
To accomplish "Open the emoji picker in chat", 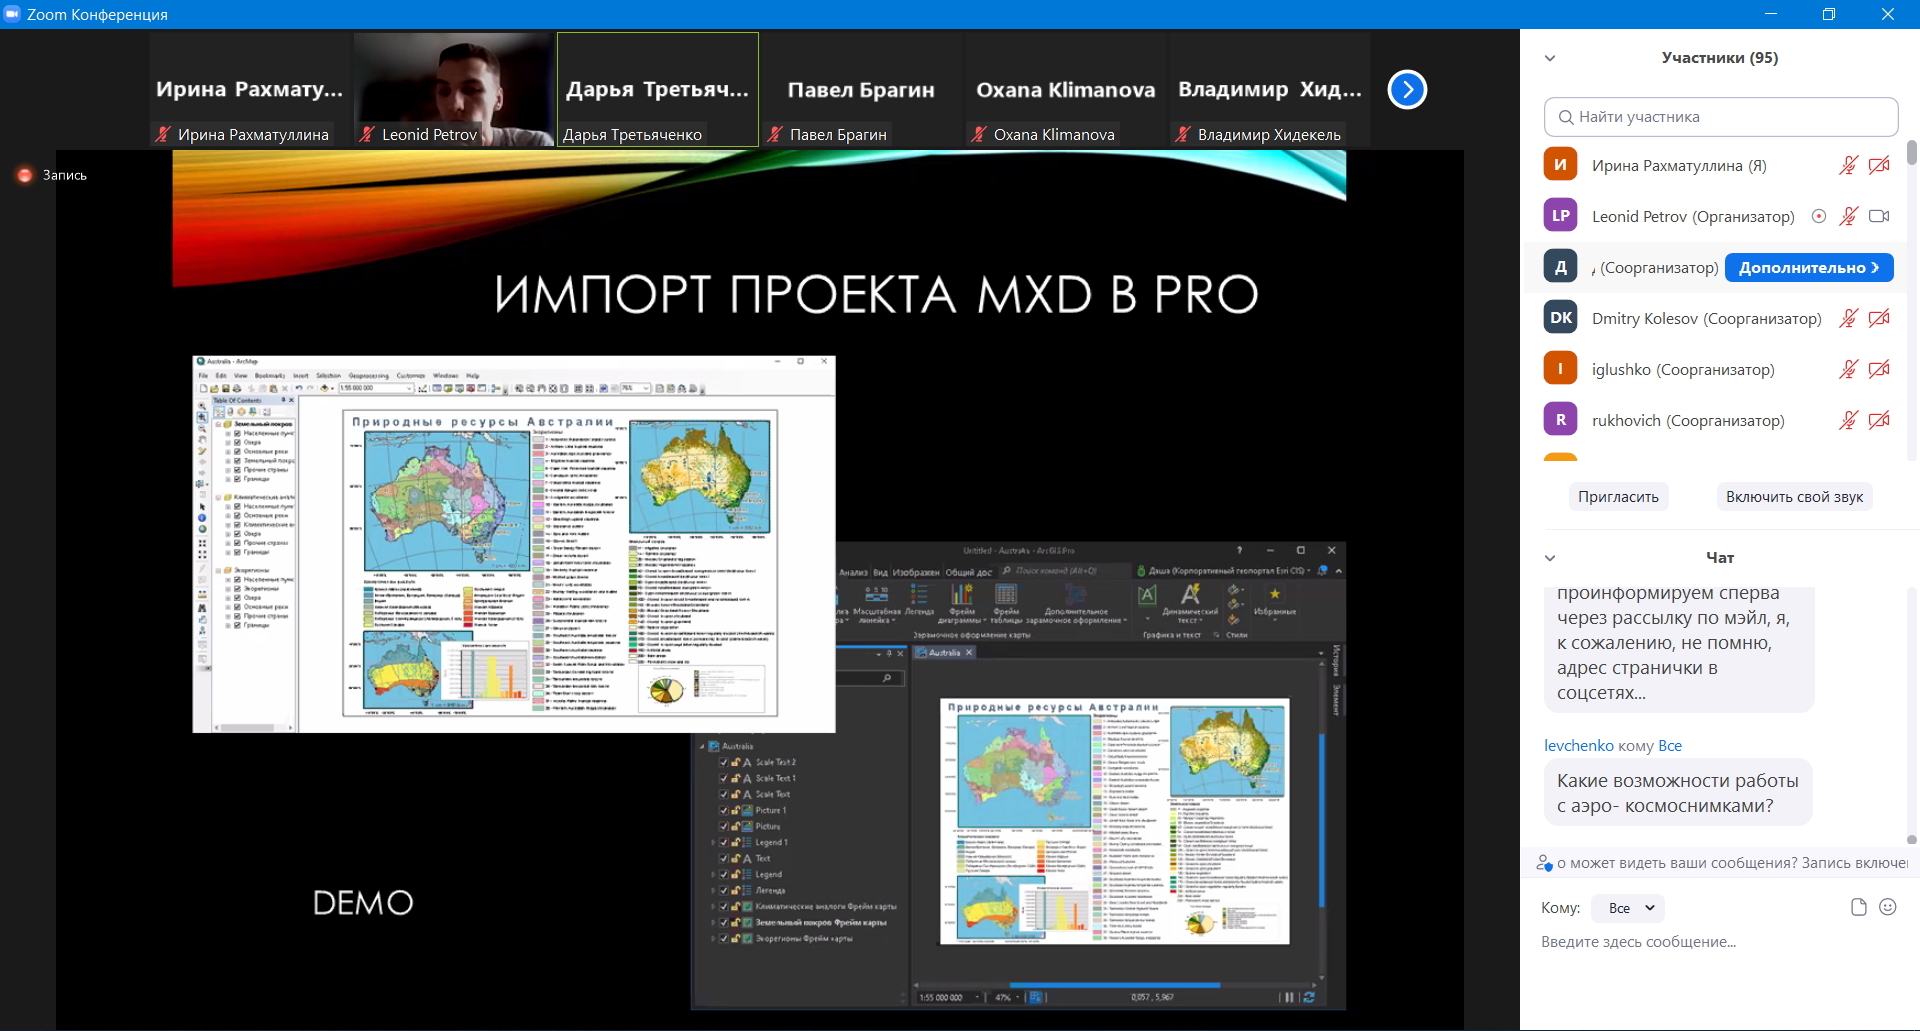I will (1888, 907).
